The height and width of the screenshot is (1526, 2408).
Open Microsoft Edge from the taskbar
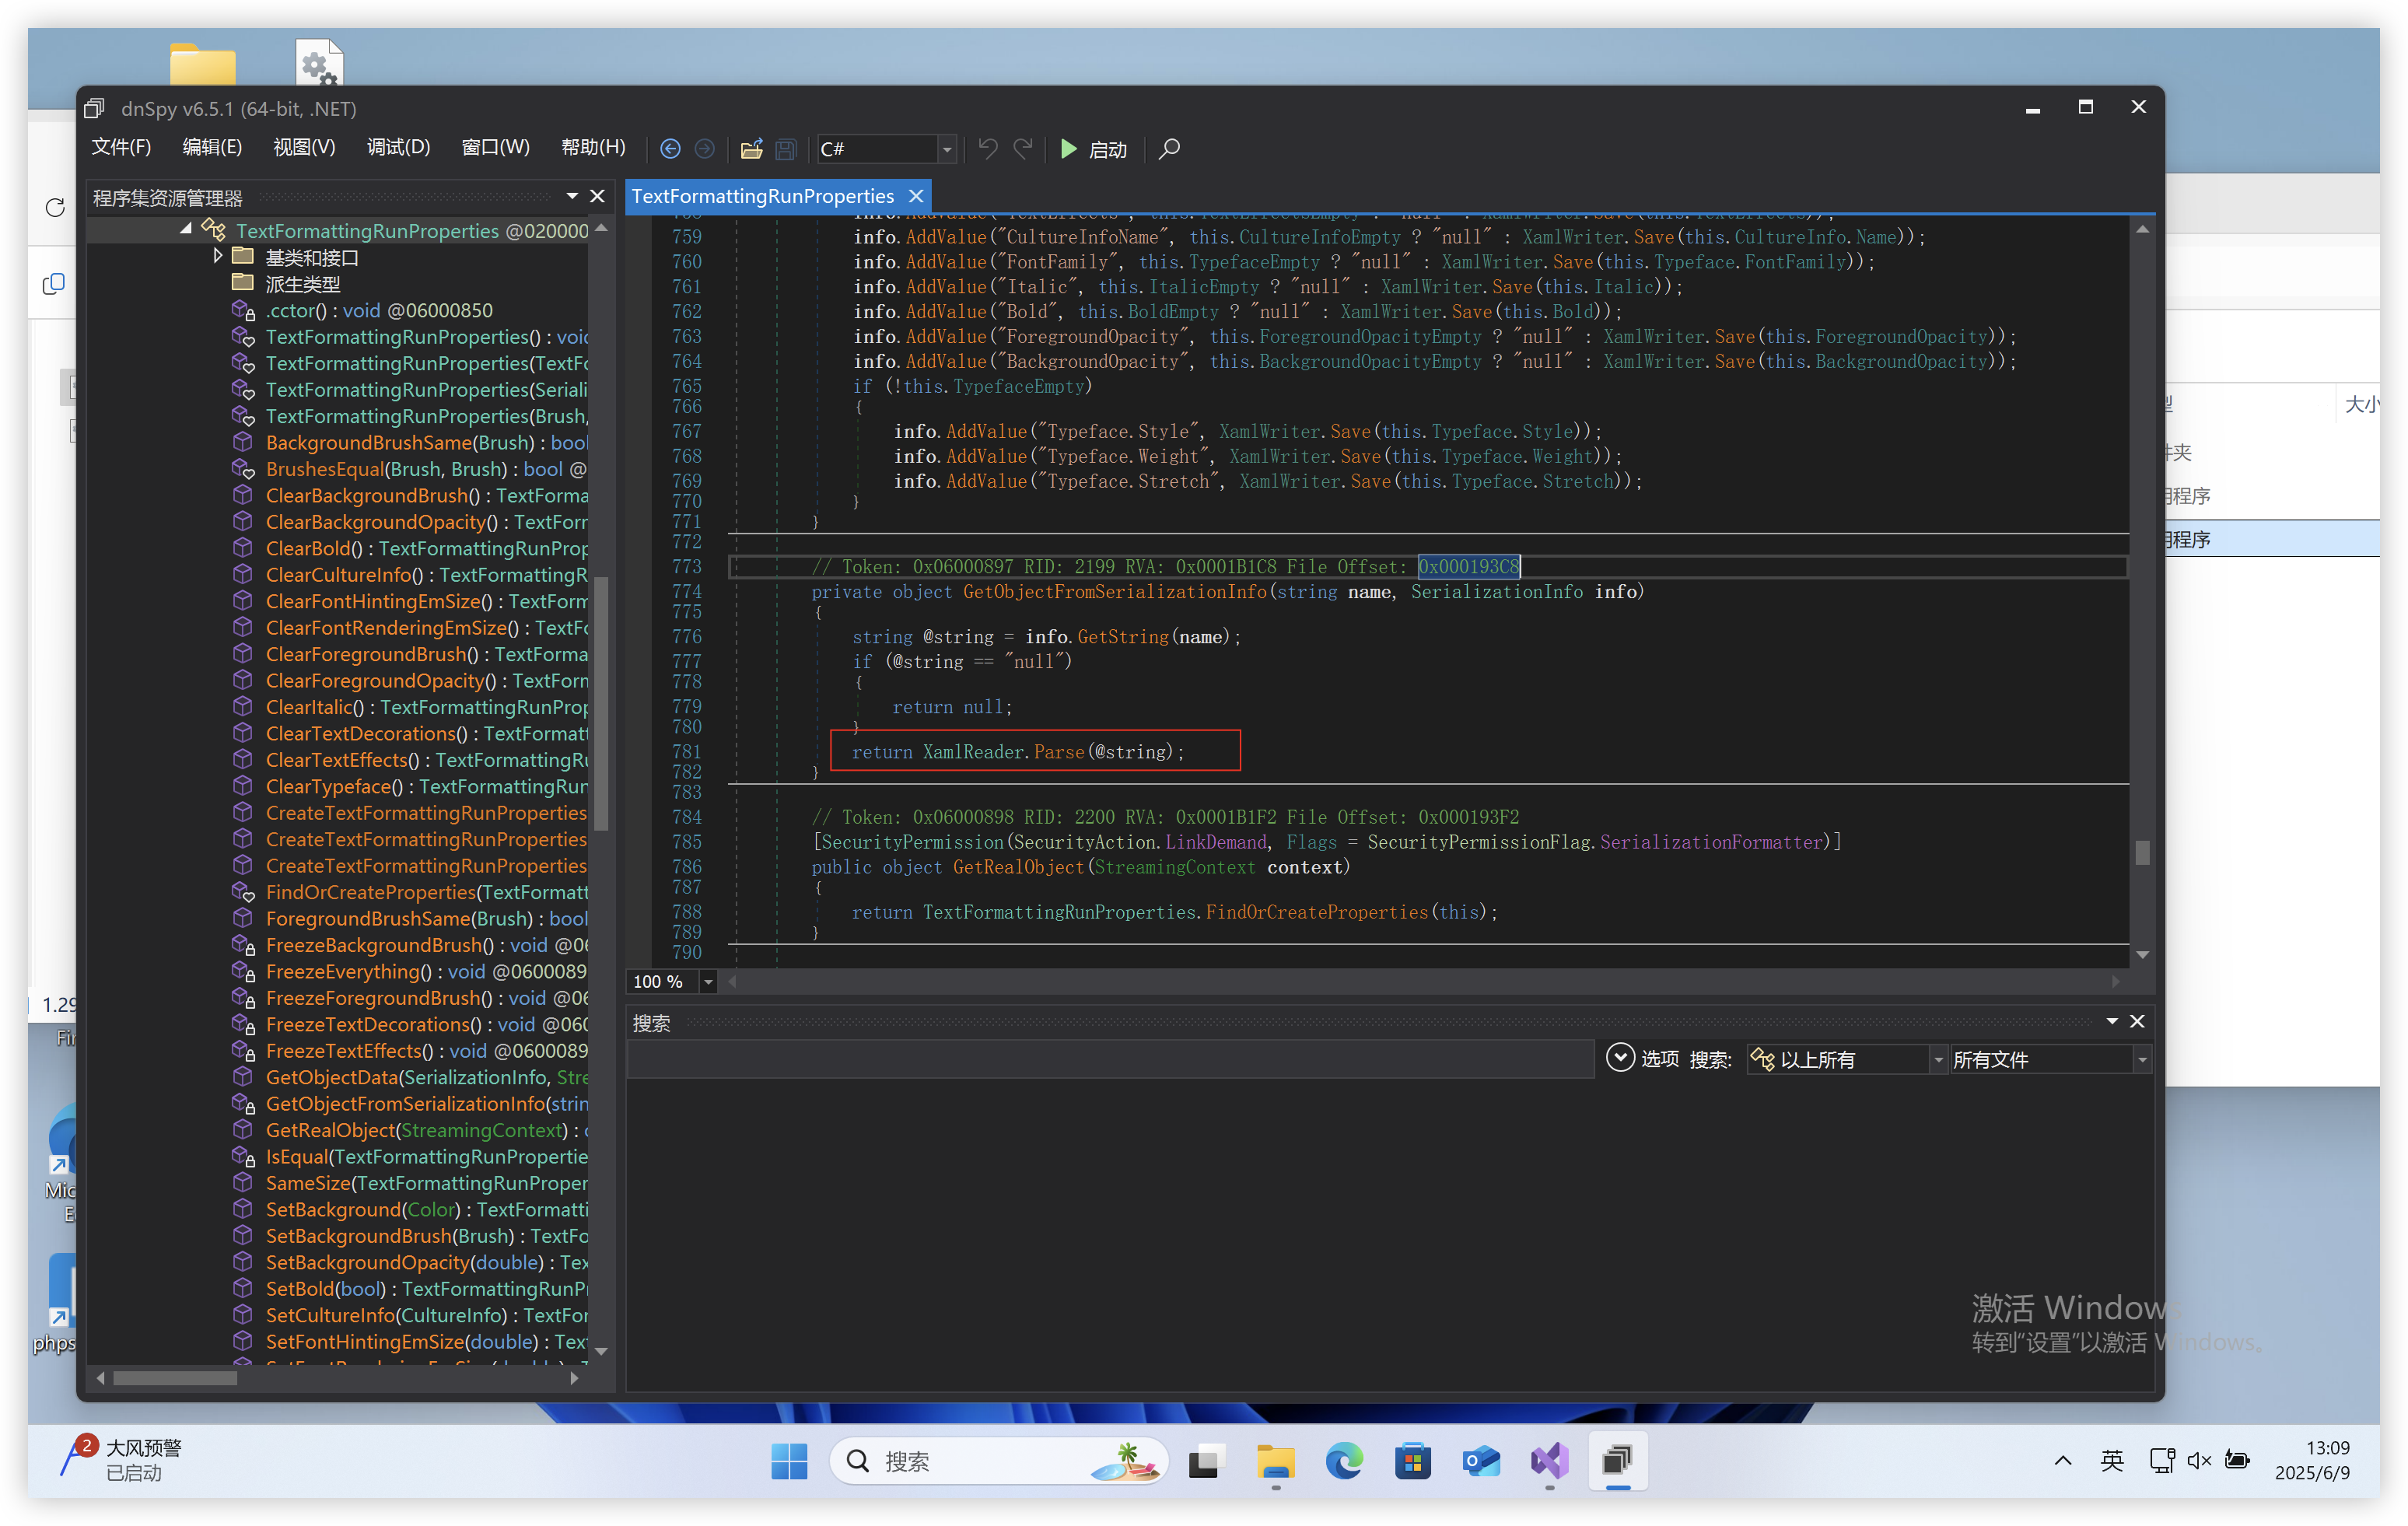click(1344, 1461)
